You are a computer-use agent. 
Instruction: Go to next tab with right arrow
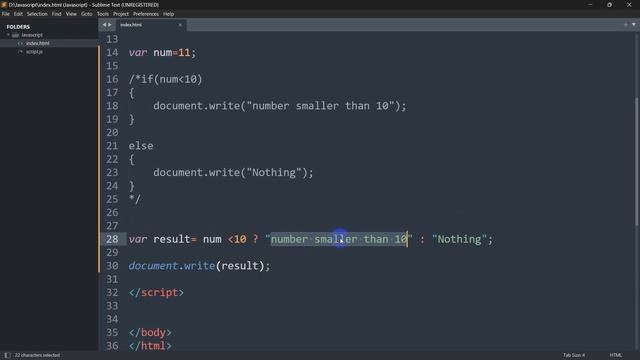(109, 25)
